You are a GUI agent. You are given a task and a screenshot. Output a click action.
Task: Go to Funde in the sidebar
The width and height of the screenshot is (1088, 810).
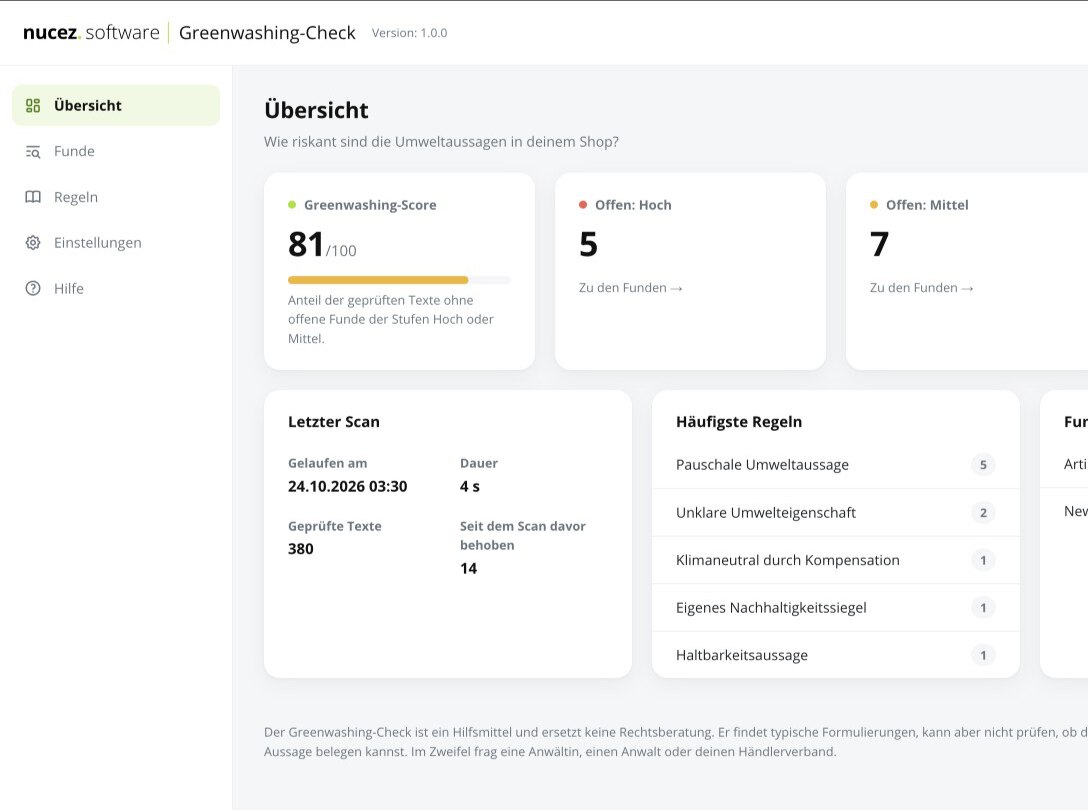tap(116, 151)
